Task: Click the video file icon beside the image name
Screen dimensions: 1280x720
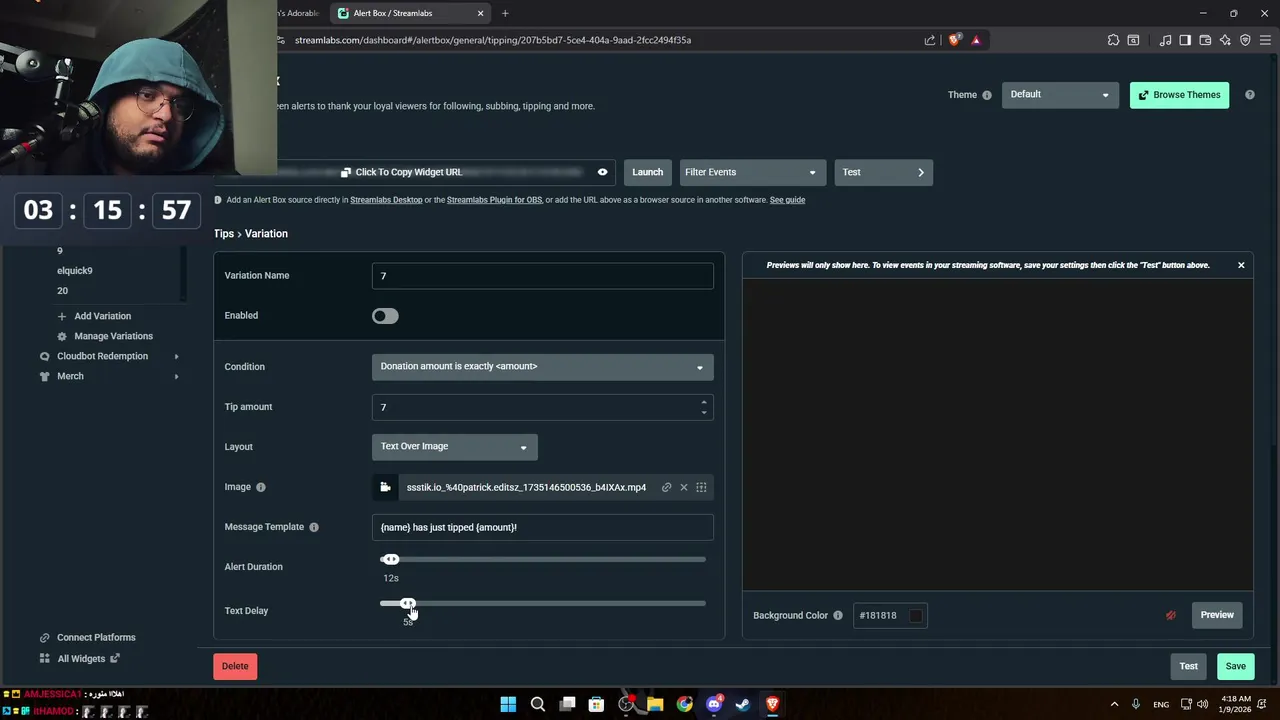Action: (385, 487)
